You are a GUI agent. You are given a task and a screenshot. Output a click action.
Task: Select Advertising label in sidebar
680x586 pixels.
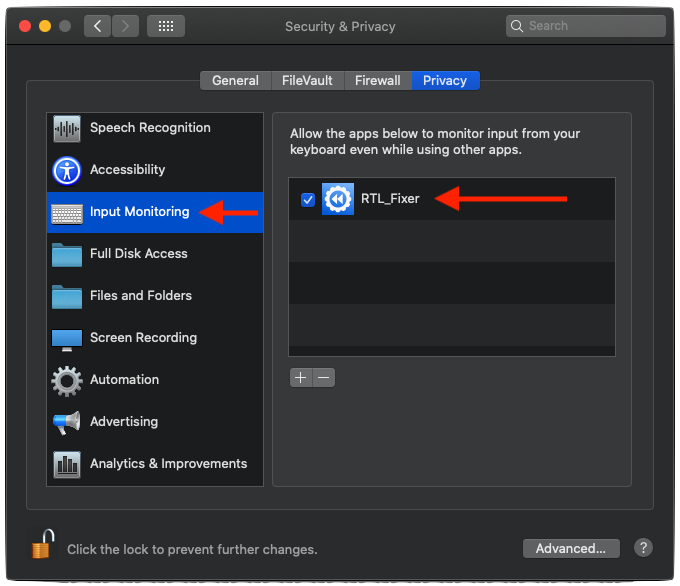pos(124,422)
